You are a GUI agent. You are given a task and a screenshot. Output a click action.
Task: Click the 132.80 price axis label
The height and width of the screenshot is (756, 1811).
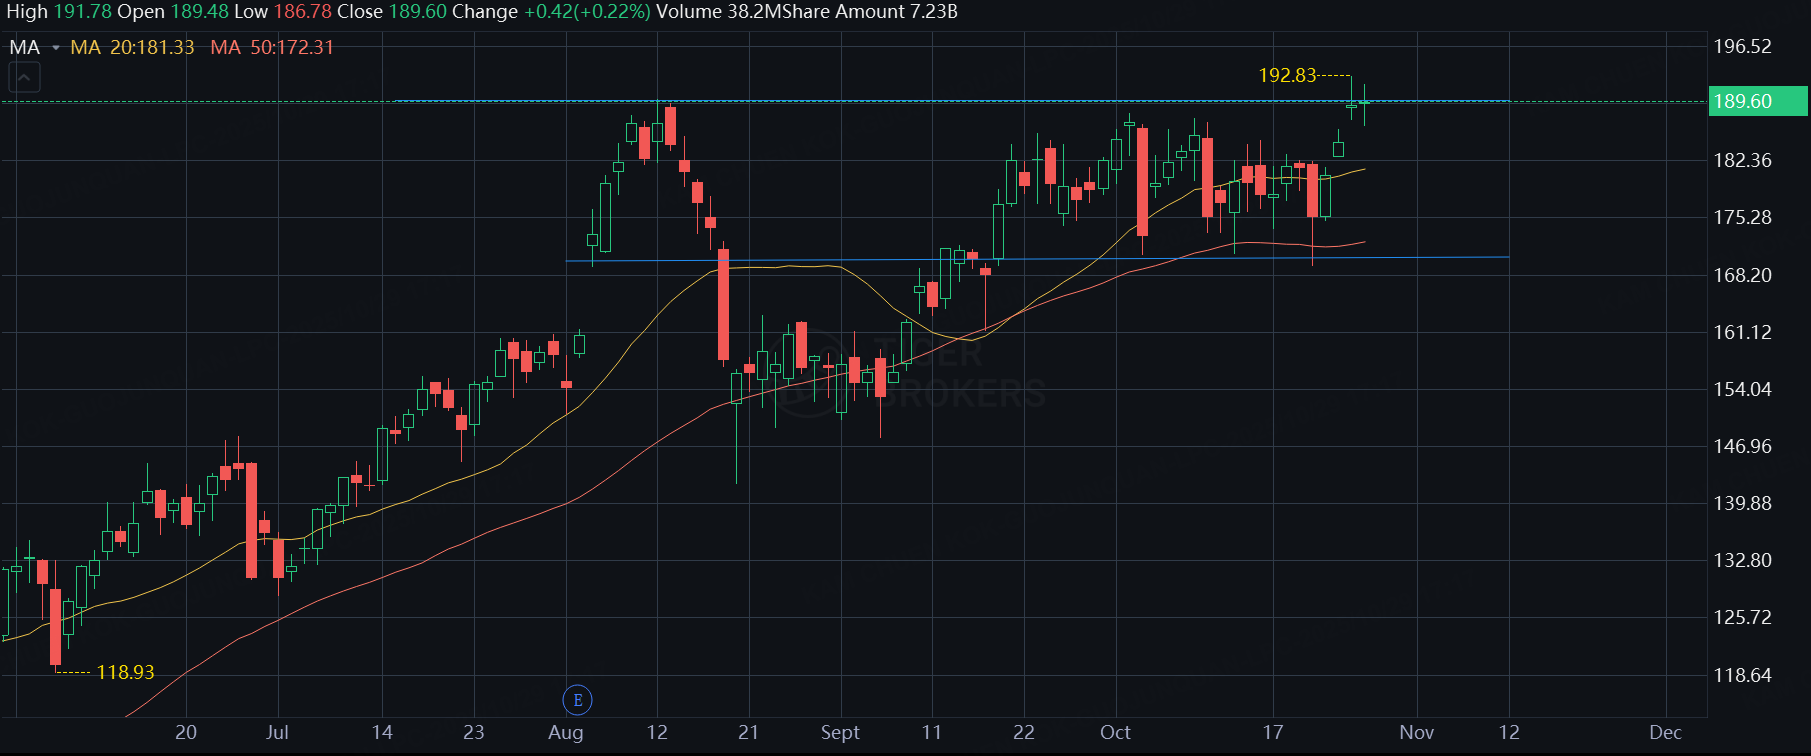pos(1742,560)
